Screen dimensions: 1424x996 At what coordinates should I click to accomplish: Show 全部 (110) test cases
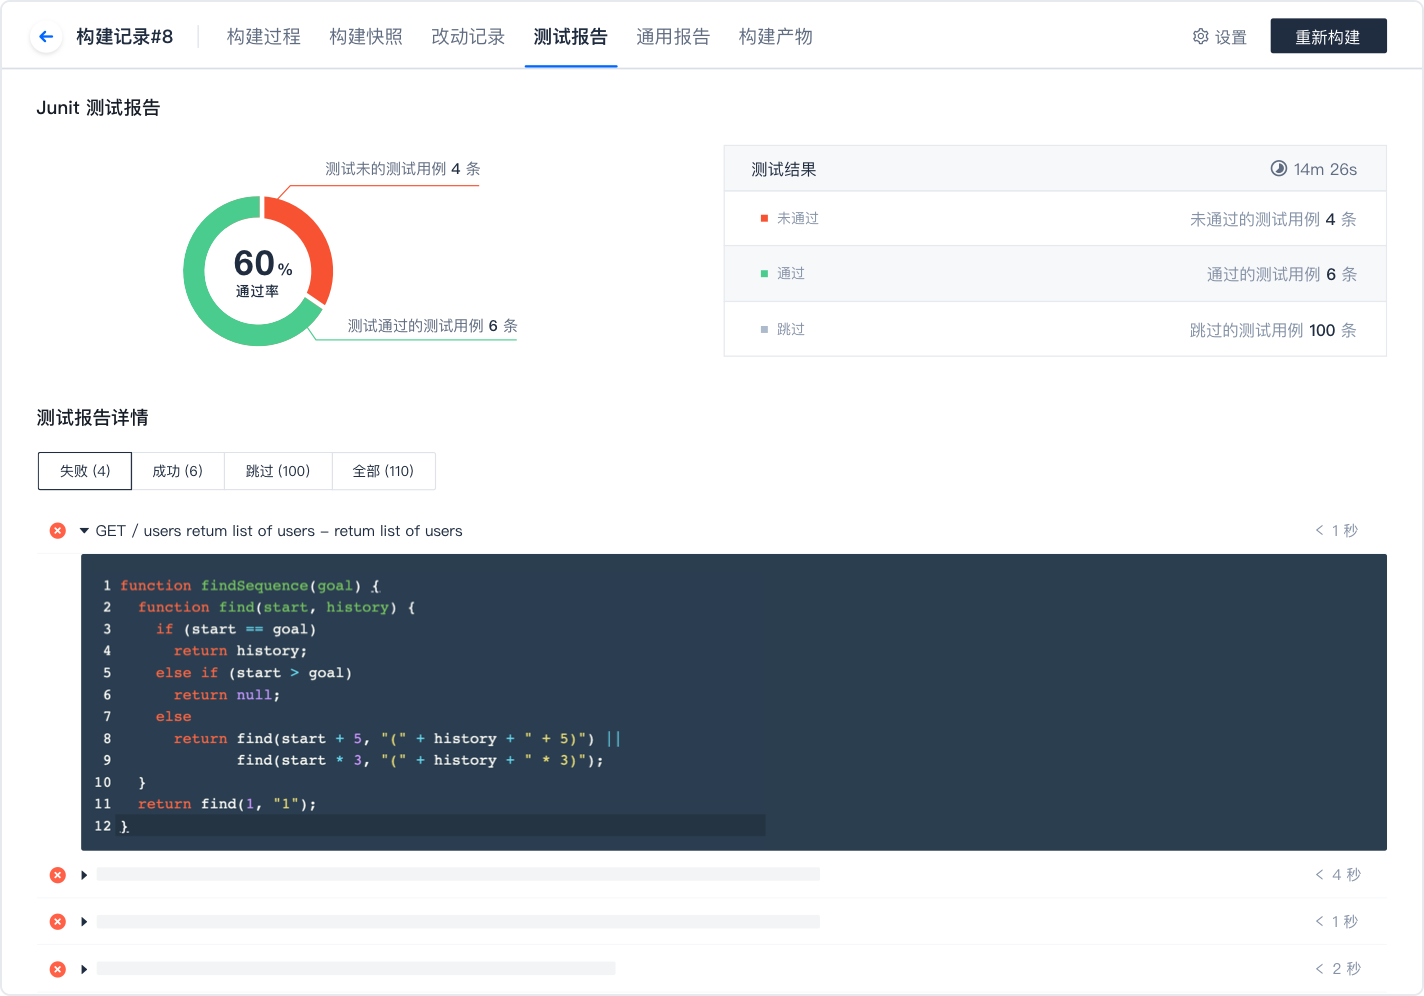pyautogui.click(x=383, y=471)
